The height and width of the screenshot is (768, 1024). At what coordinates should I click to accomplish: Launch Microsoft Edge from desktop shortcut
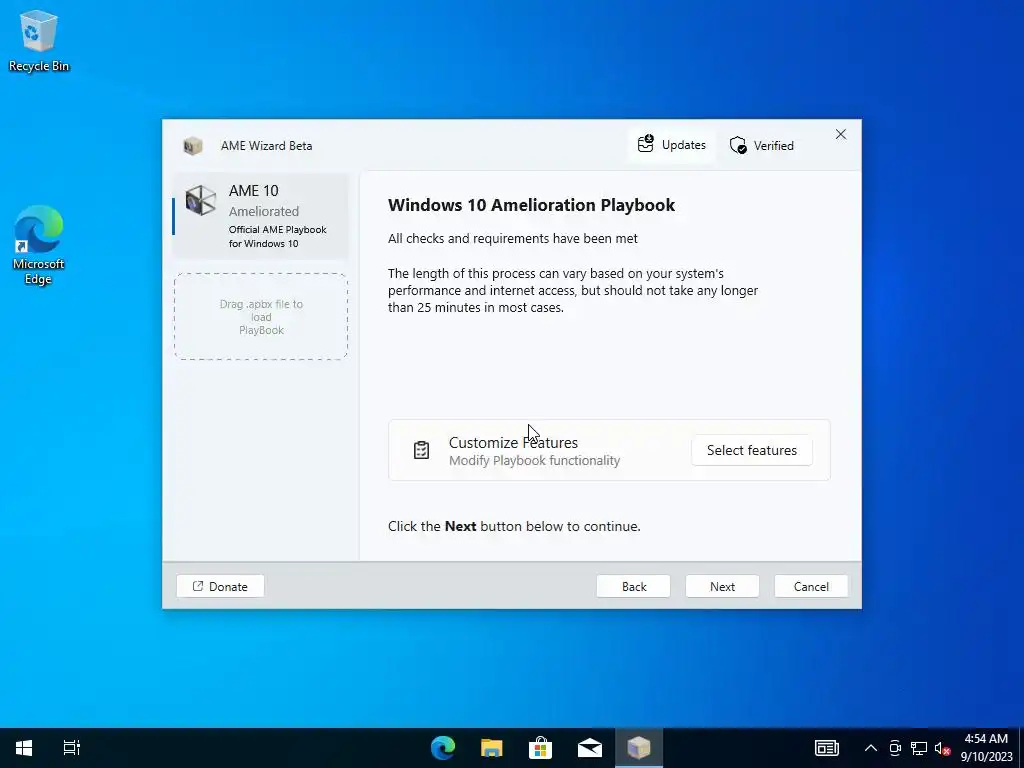[39, 244]
